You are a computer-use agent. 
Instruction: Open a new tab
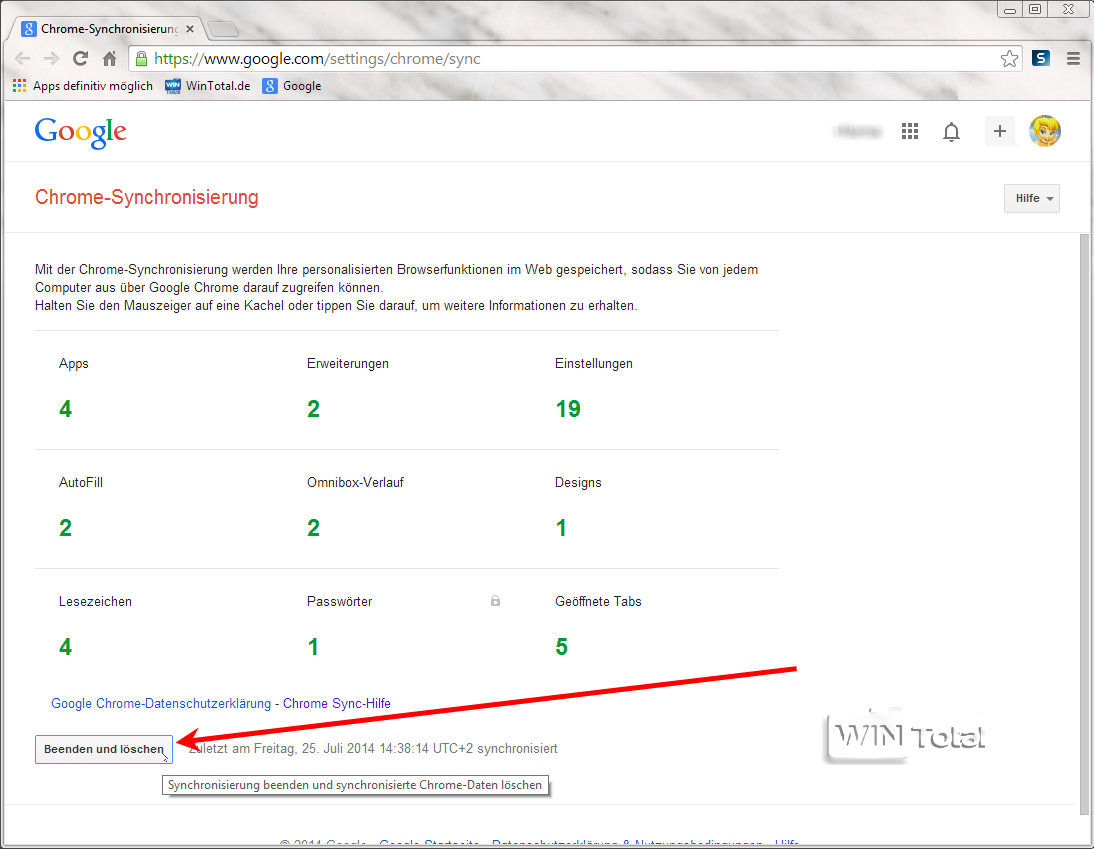coord(223,29)
